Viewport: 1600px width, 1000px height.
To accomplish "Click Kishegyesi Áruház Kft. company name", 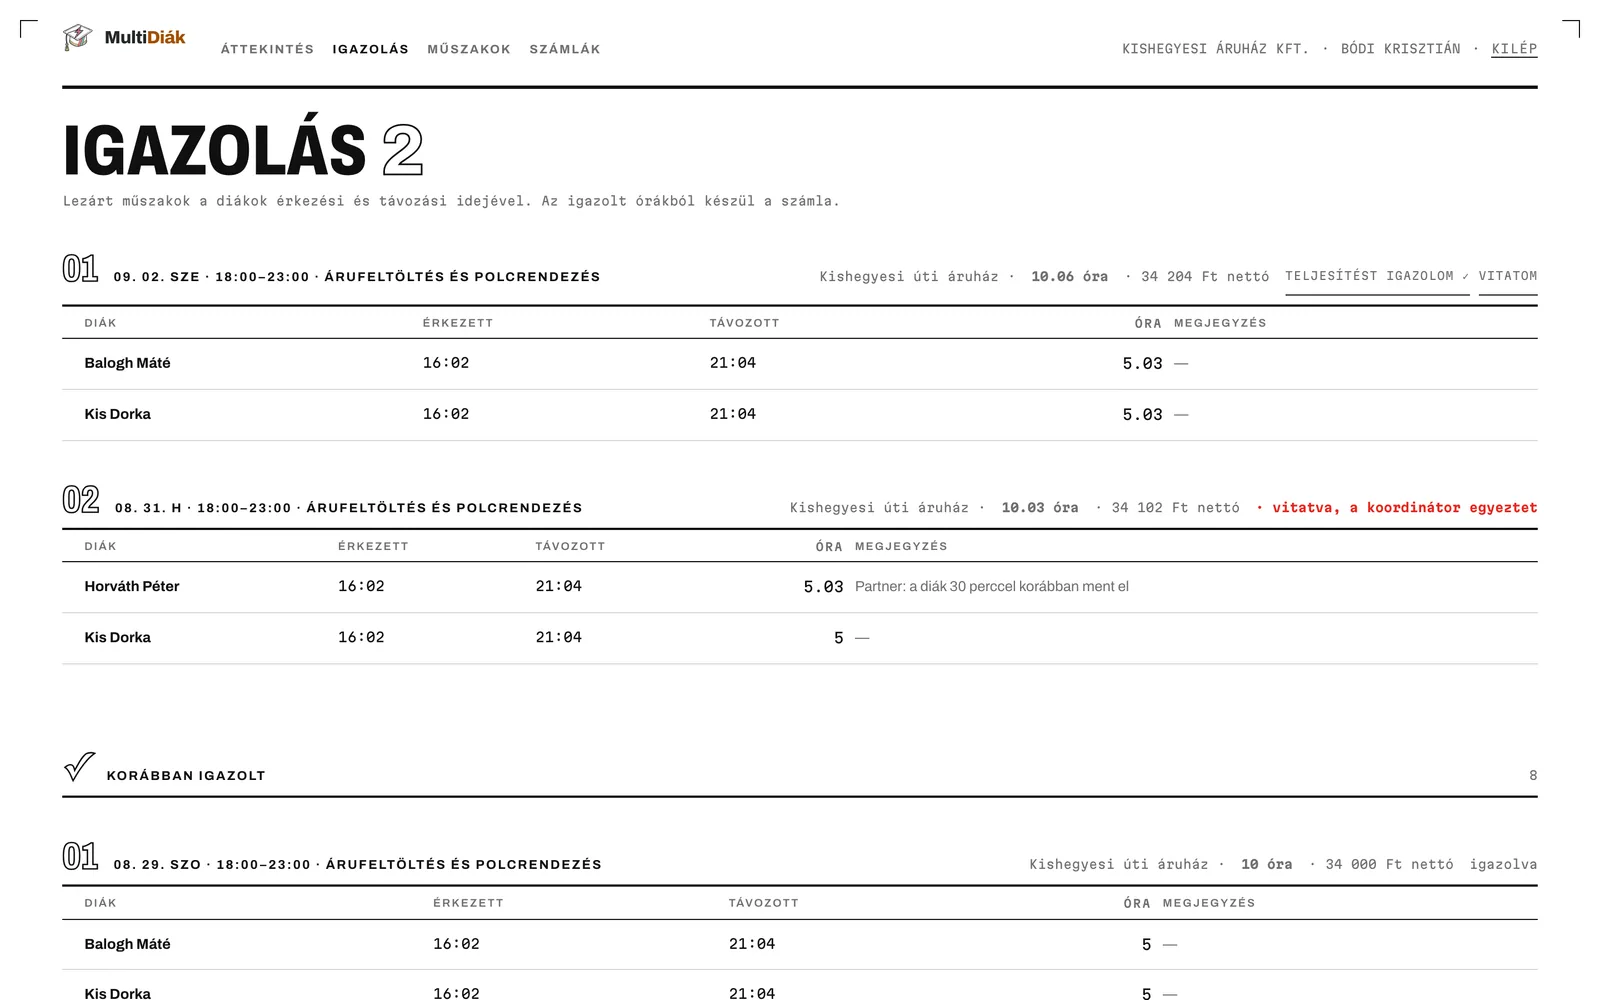I will [x=1215, y=49].
